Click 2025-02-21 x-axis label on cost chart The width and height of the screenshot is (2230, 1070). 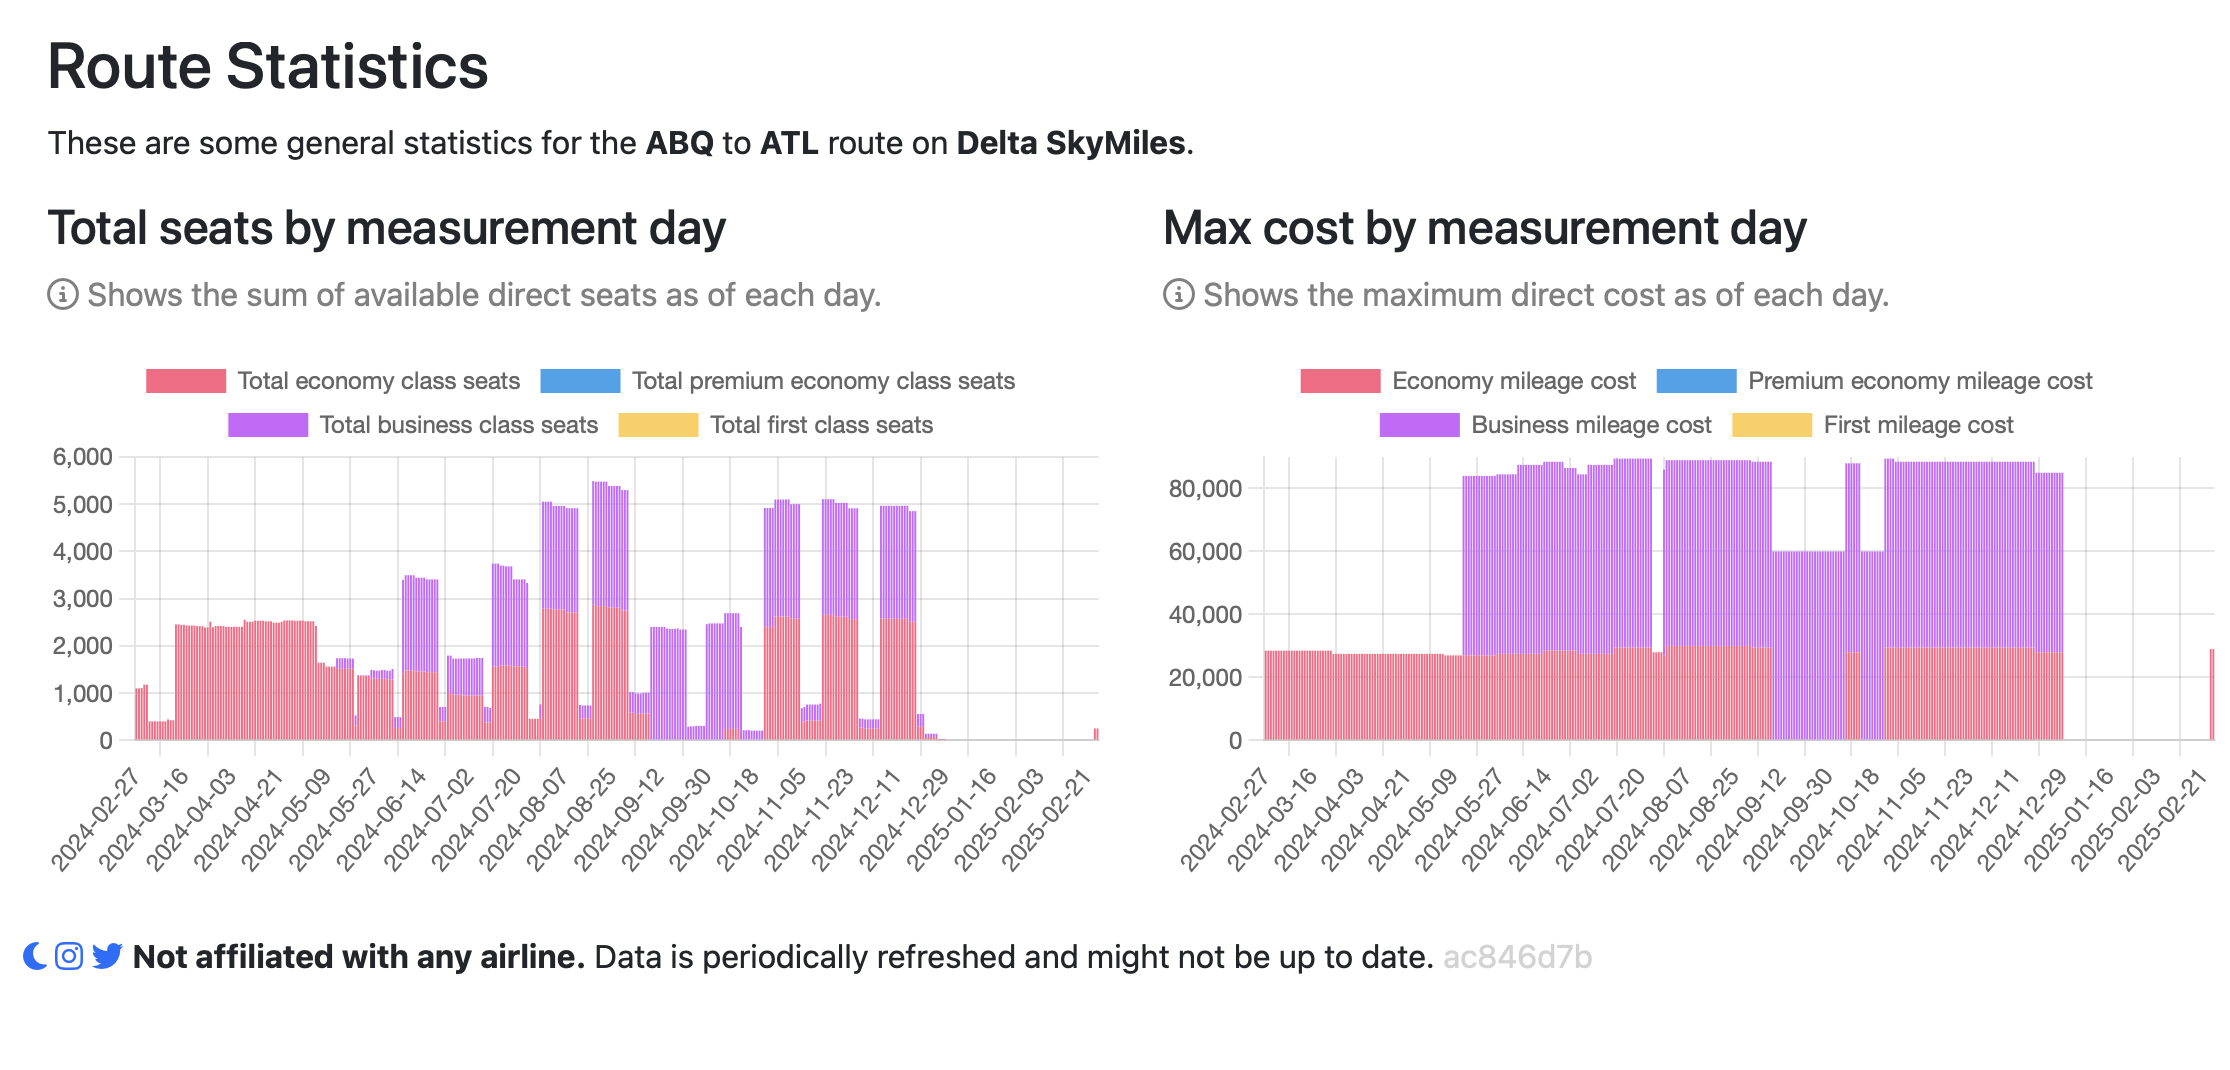pos(2164,820)
